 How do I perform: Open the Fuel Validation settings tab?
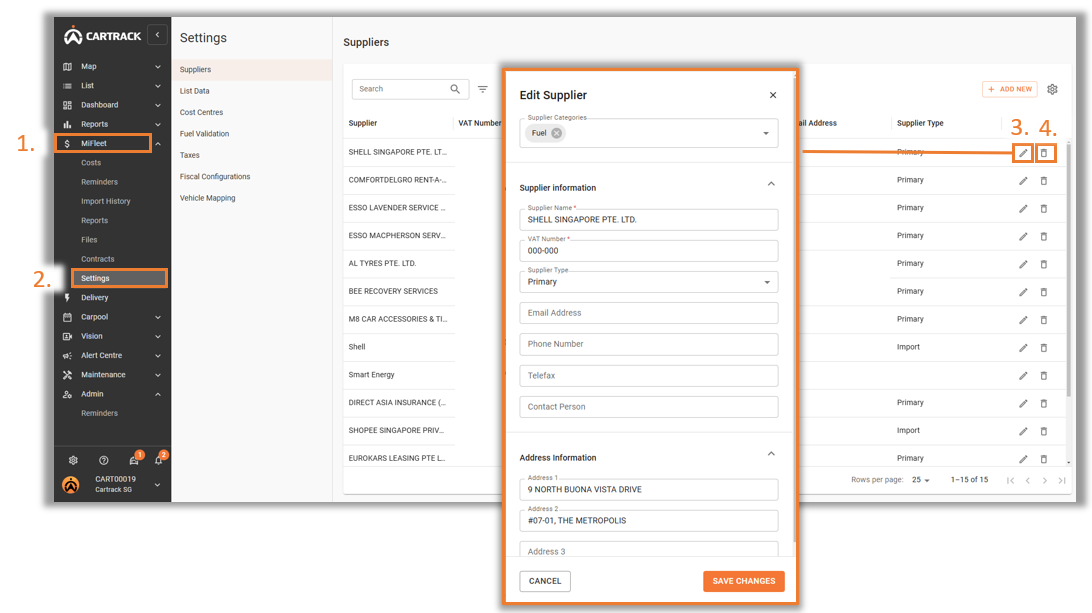pyautogui.click(x=204, y=134)
